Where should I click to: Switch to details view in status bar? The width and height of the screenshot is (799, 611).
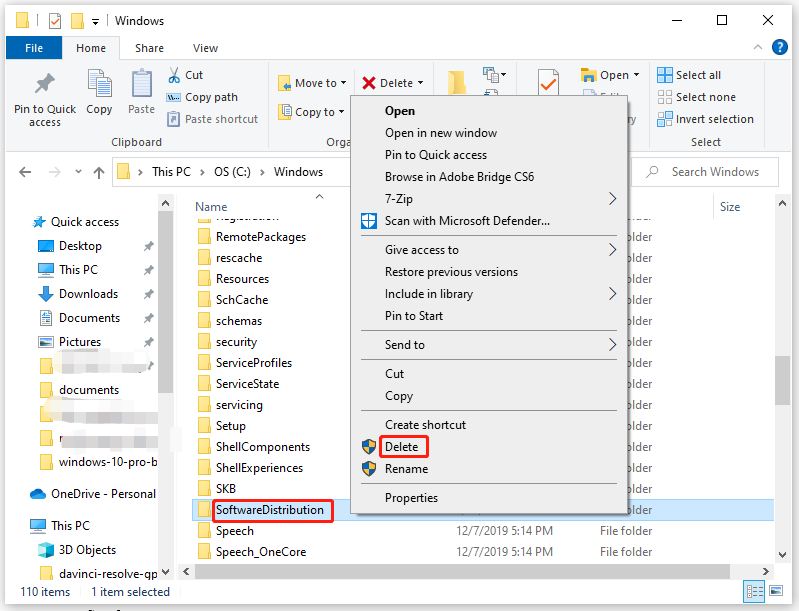click(x=755, y=591)
